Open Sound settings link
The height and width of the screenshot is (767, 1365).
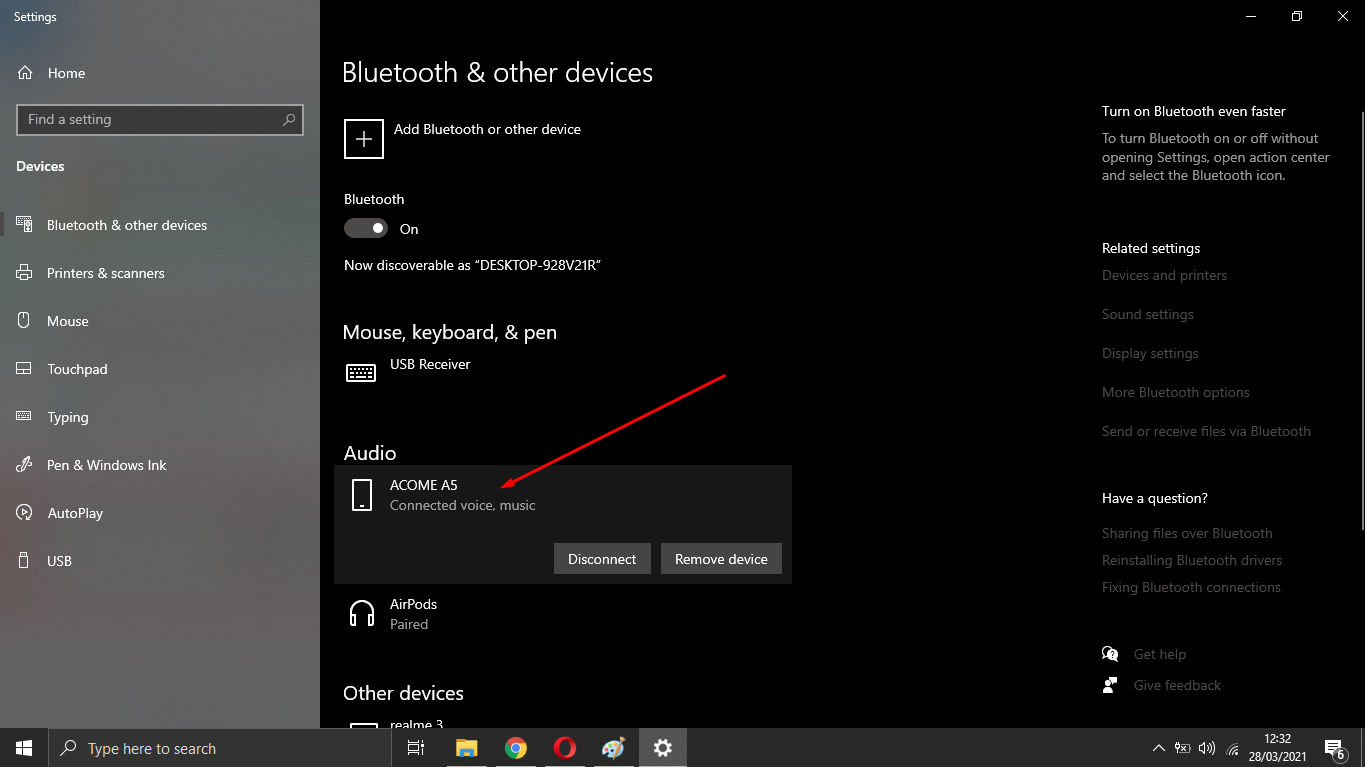(x=1148, y=314)
